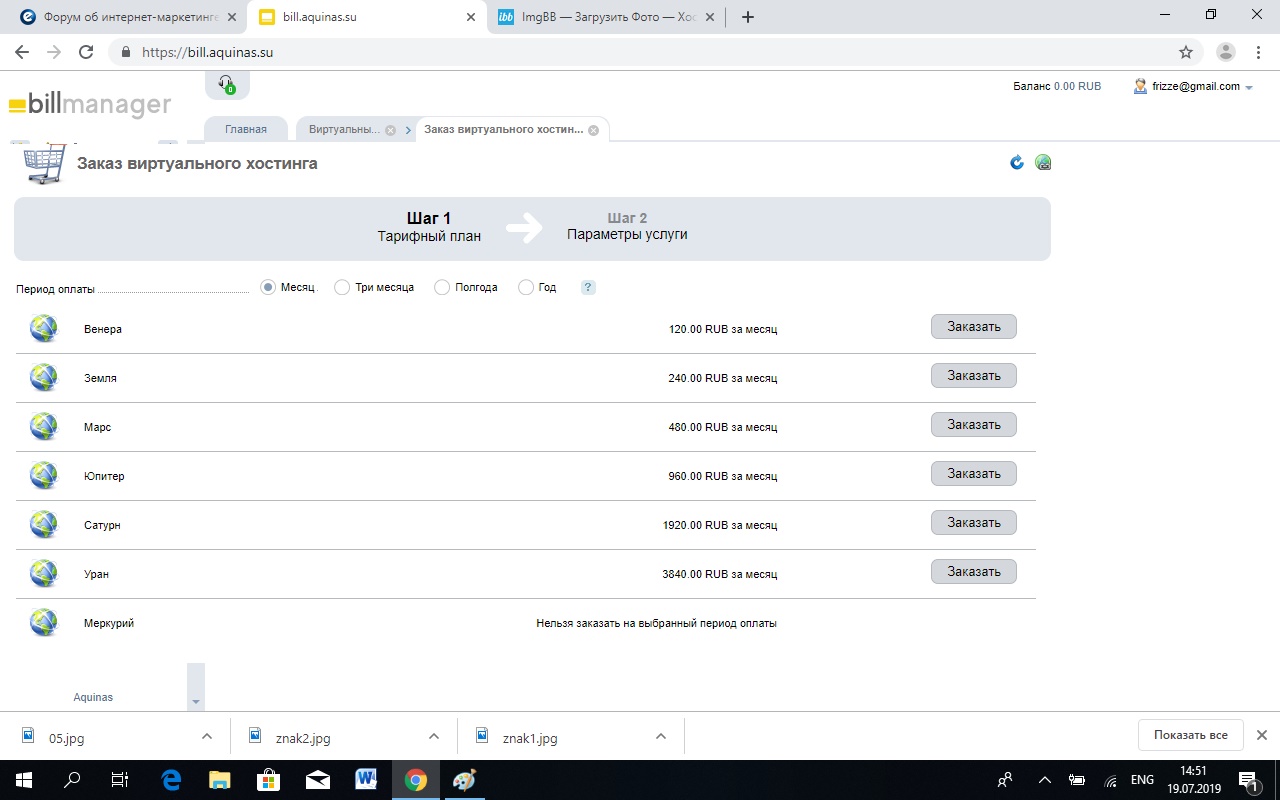The image size is (1280, 800).
Task: Switch to the Виртуальны... tab
Action: (x=344, y=130)
